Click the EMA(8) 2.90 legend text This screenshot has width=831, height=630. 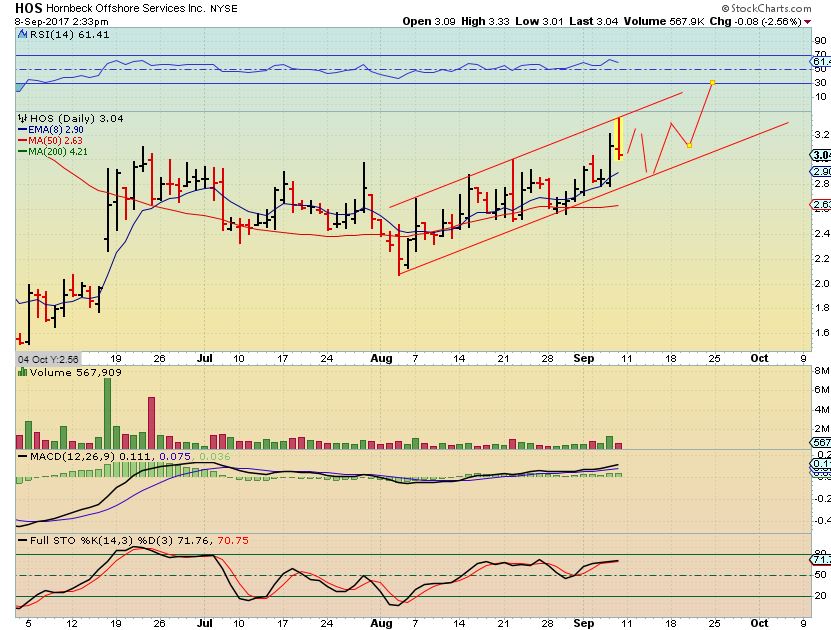click(56, 130)
